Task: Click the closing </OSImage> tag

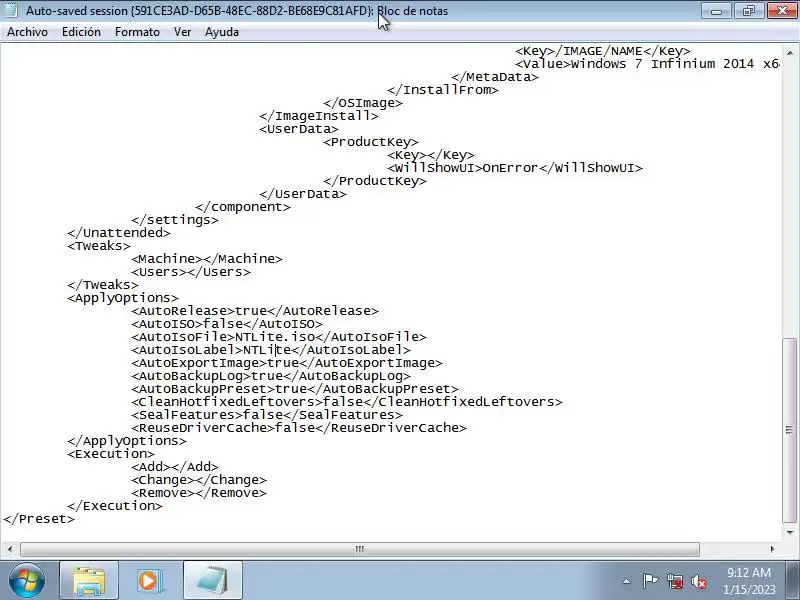Action: coord(362,103)
